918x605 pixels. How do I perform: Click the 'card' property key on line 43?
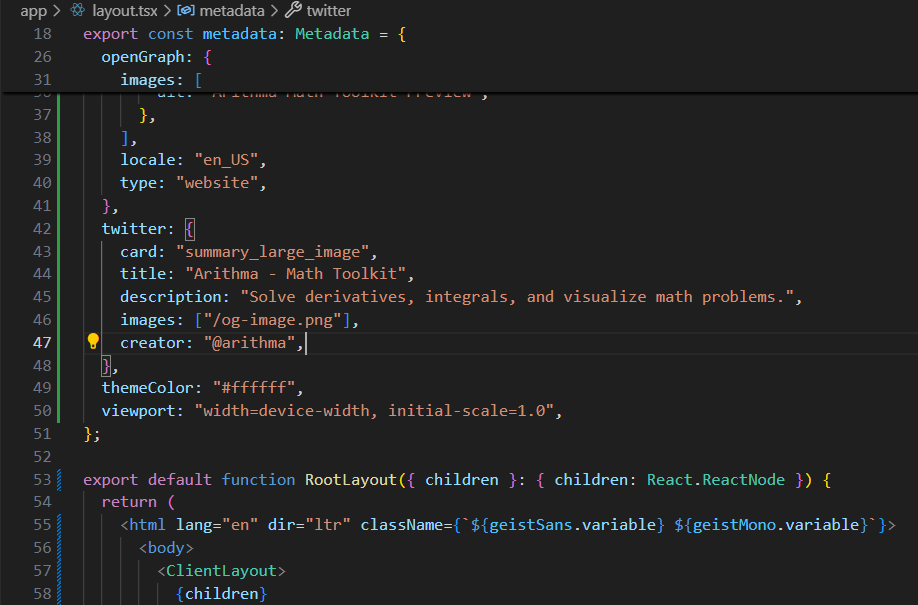138,252
